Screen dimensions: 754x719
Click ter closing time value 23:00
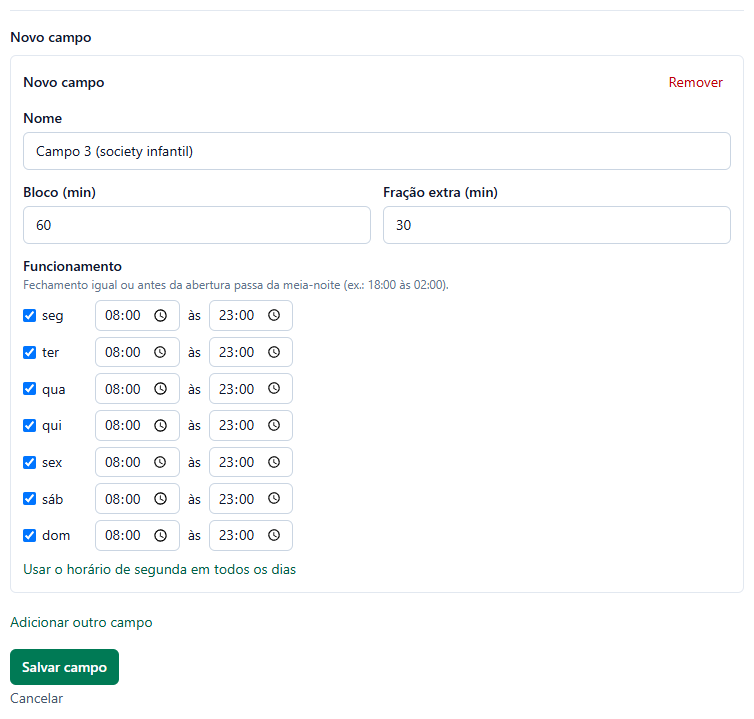(236, 353)
